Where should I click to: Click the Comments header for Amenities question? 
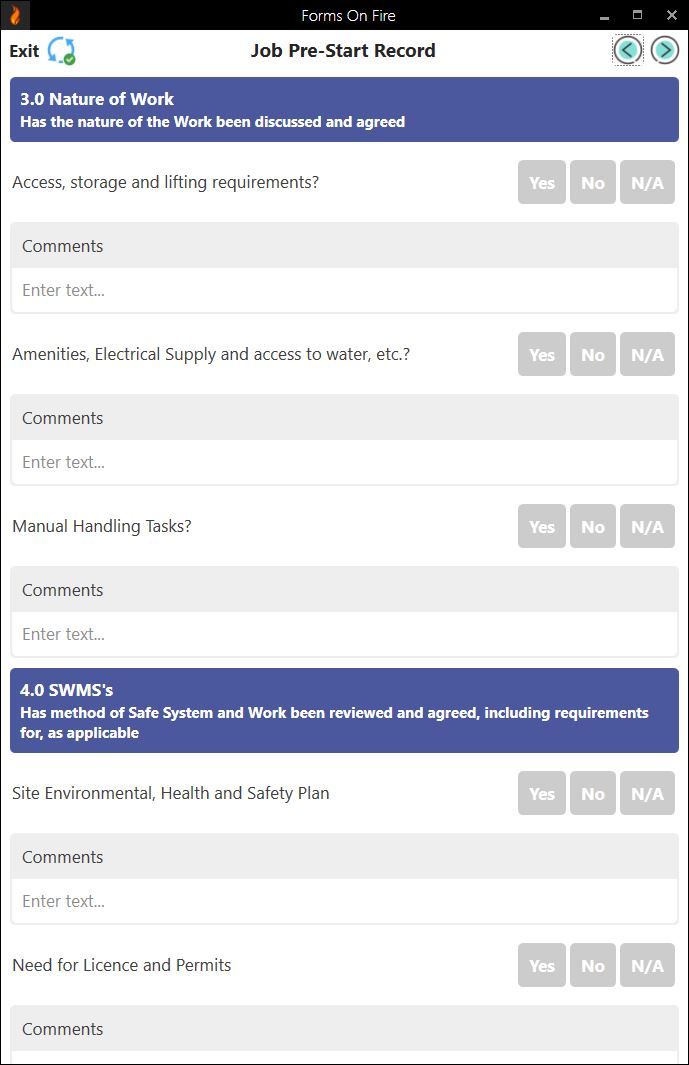point(62,417)
